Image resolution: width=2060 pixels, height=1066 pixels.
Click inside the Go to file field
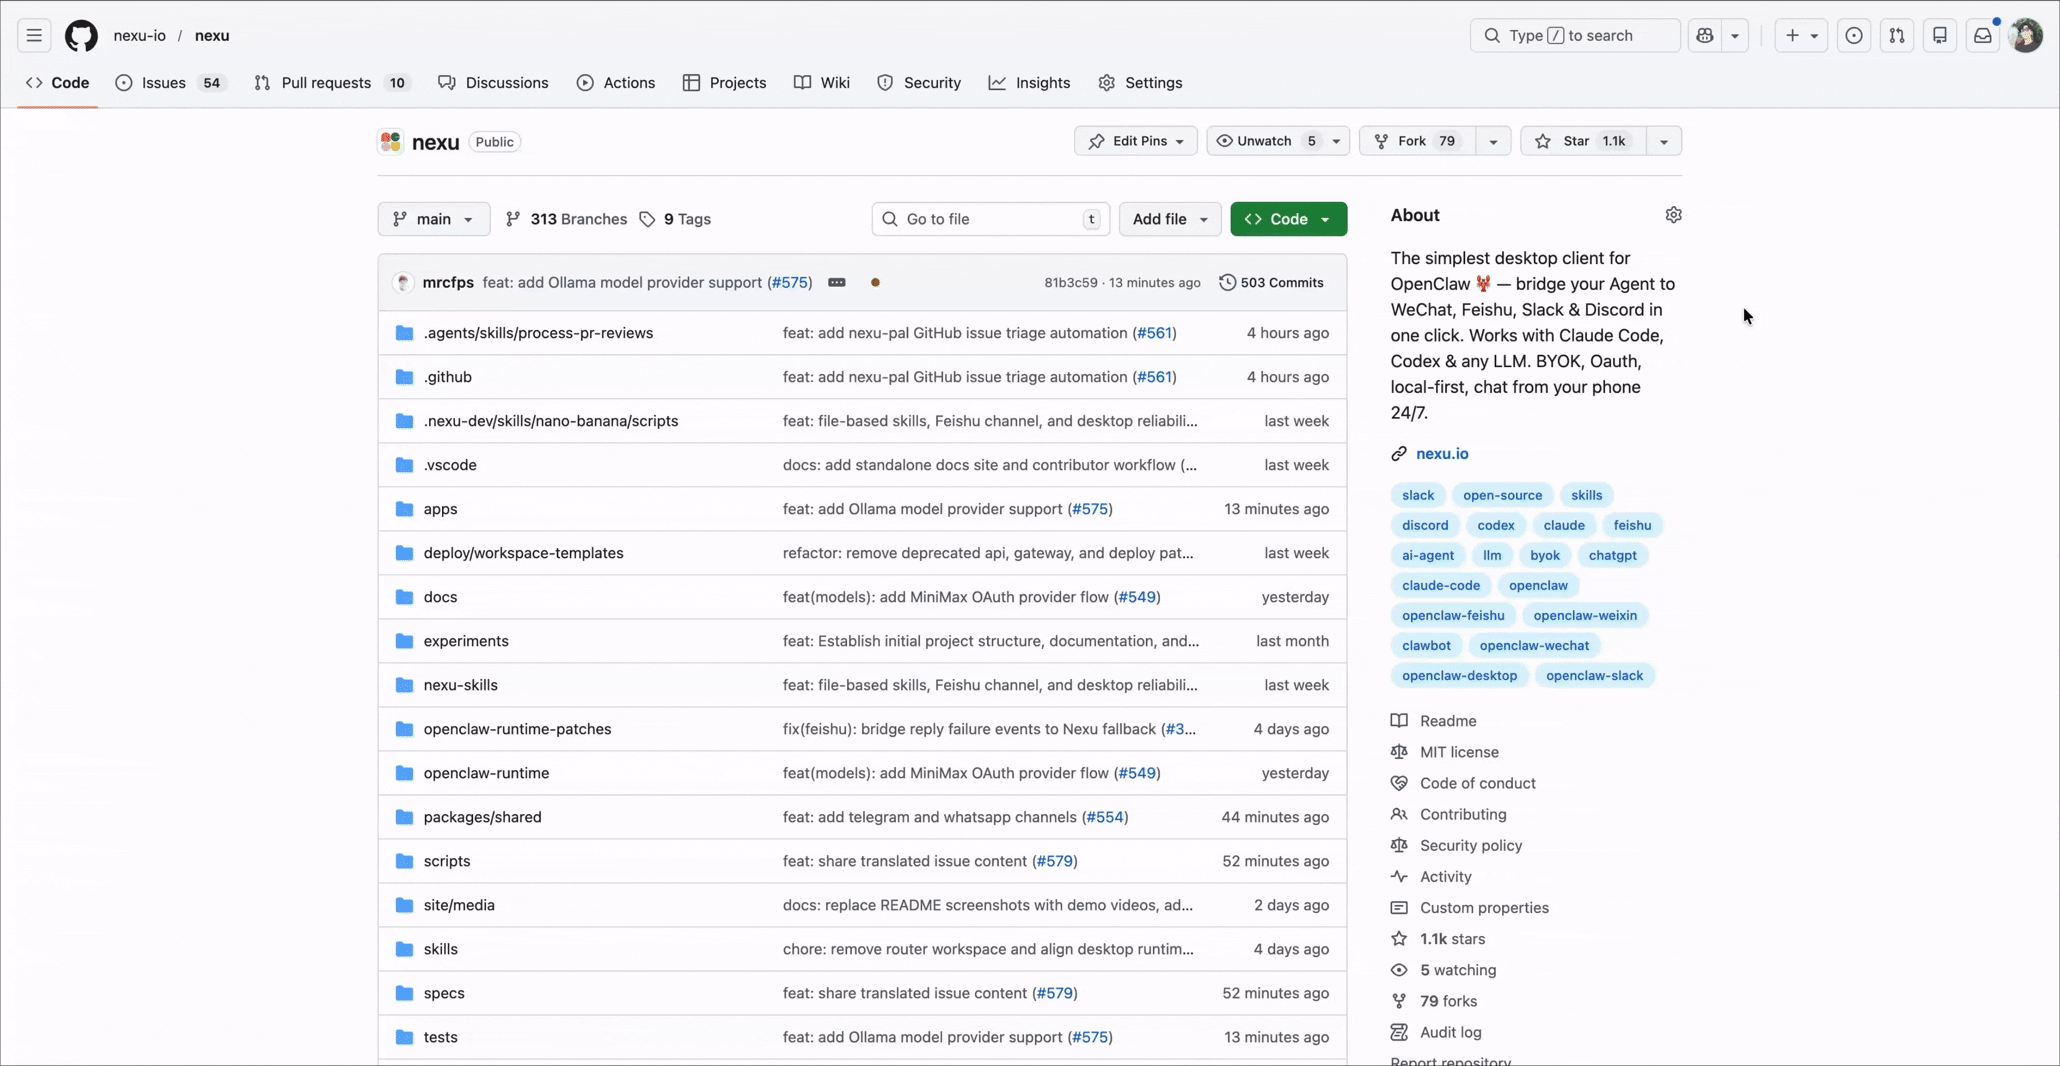[x=985, y=219]
